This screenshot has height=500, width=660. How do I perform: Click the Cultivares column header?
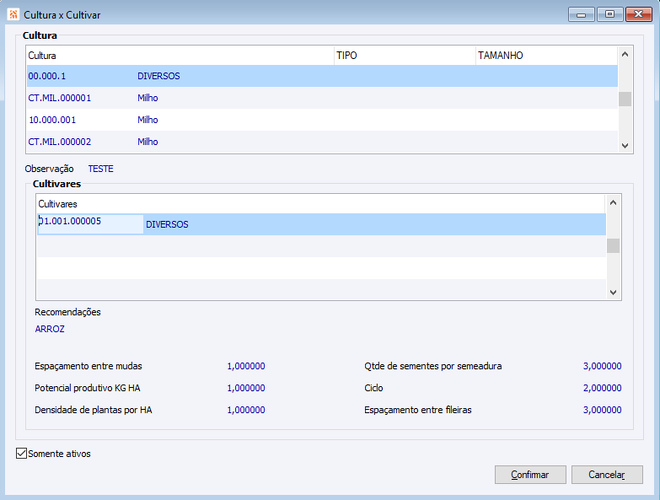coord(321,204)
